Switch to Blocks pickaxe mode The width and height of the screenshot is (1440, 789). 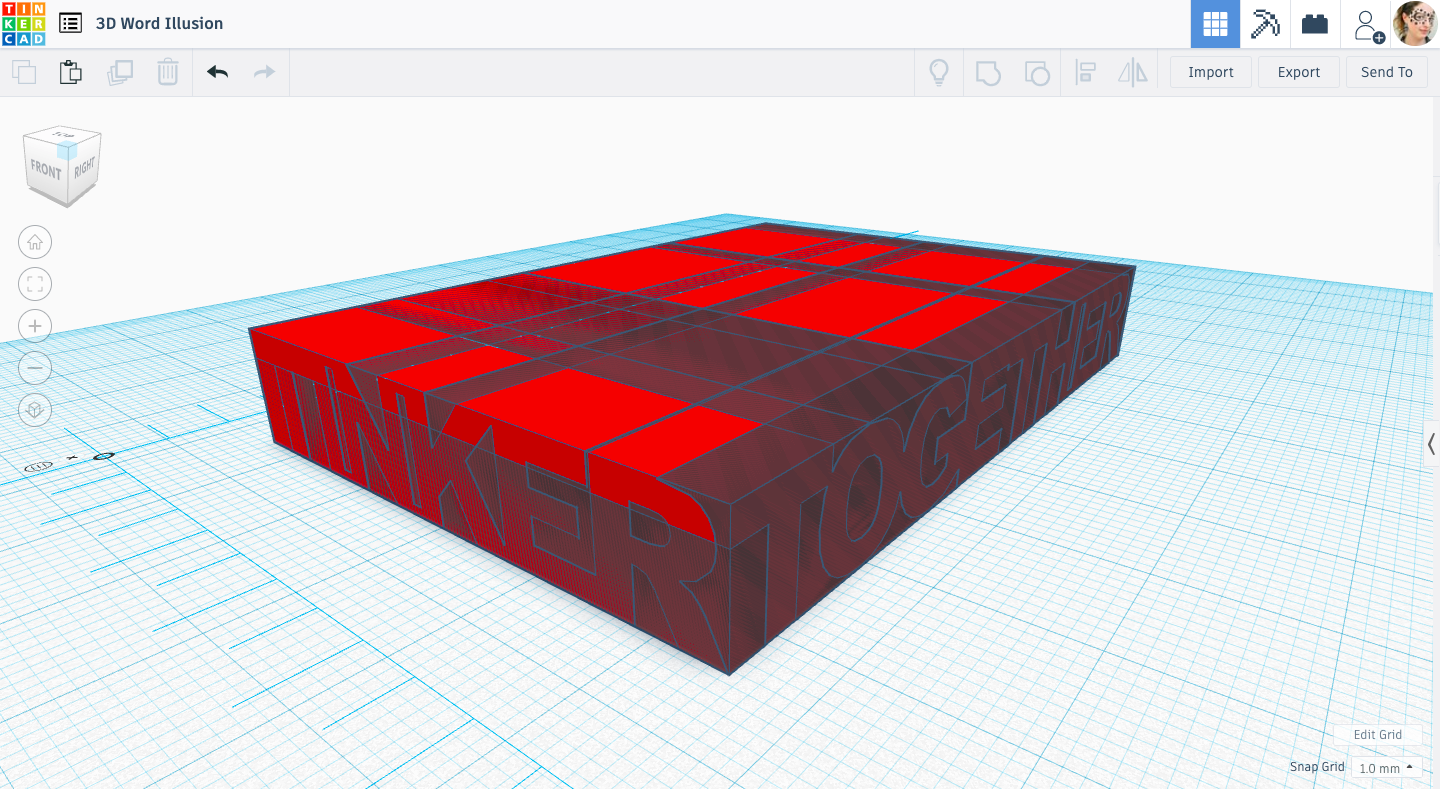tap(1265, 24)
